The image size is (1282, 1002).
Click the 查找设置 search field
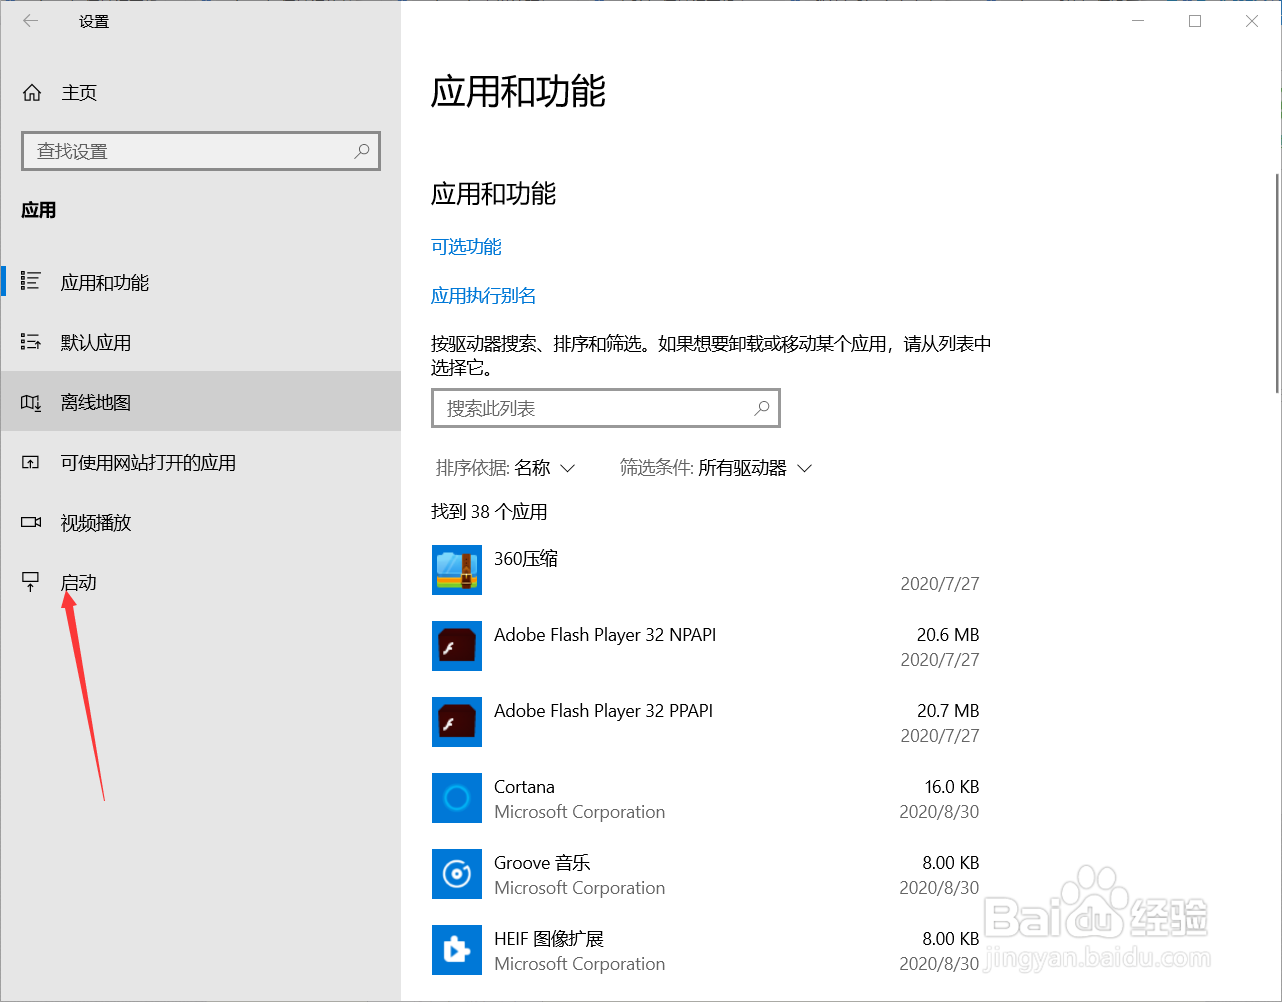click(x=201, y=151)
